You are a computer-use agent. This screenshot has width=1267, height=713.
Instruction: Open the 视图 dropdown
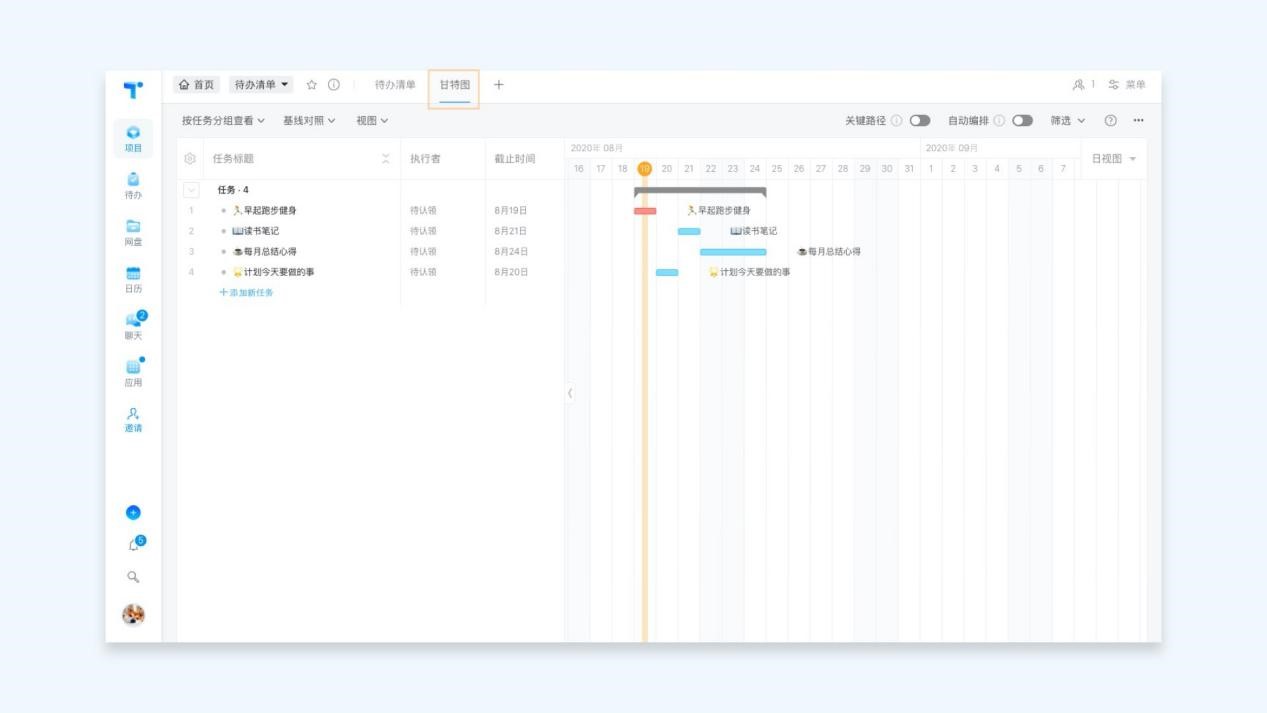(372, 120)
